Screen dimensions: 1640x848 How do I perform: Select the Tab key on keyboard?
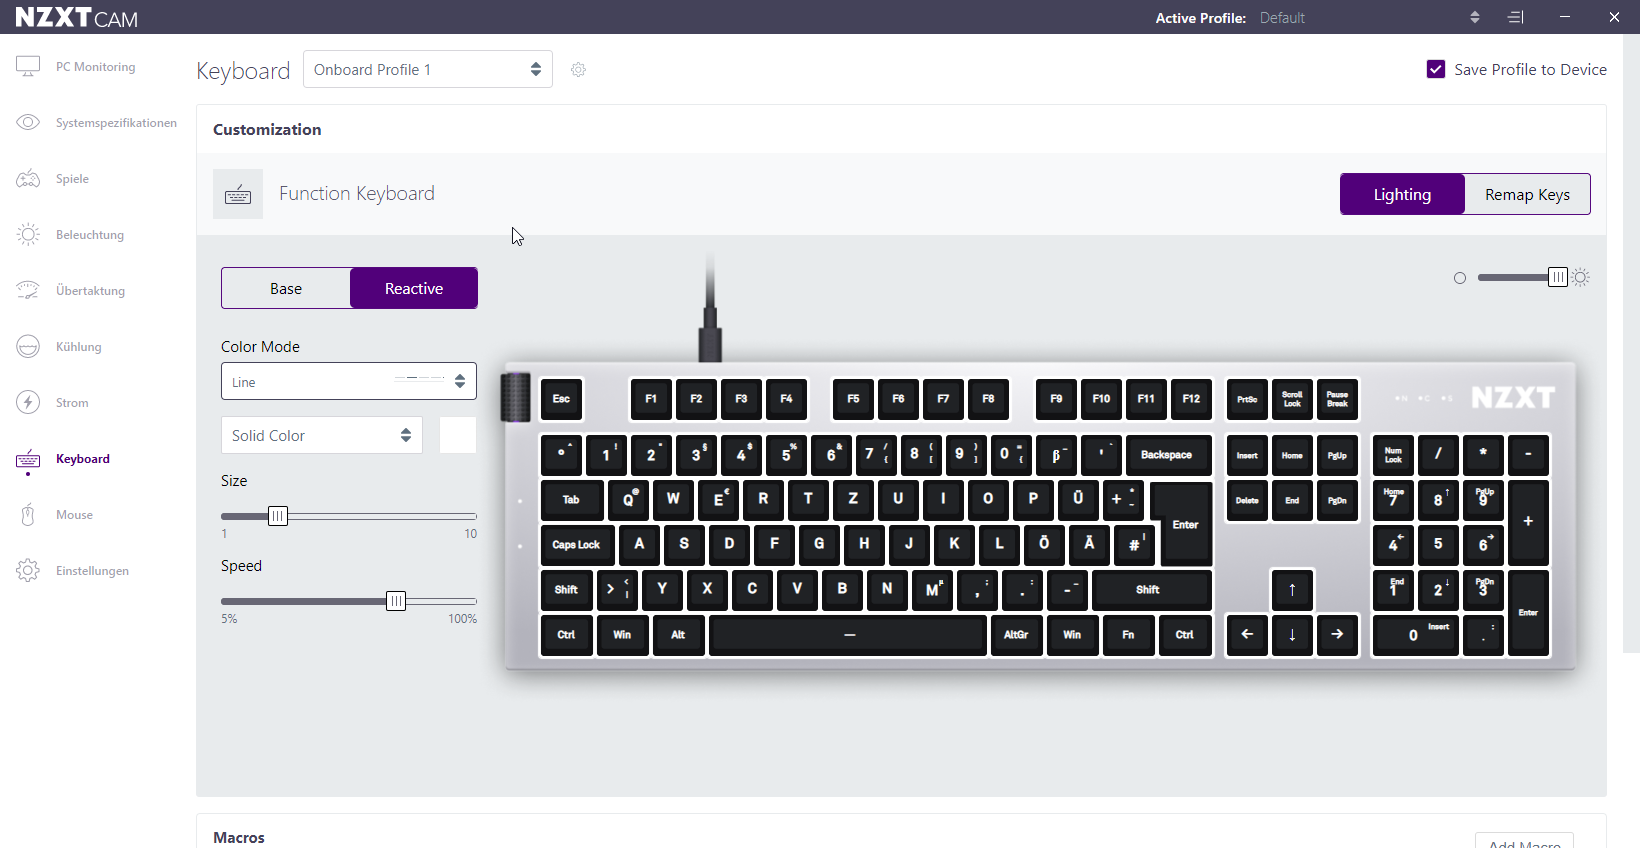pos(572,500)
